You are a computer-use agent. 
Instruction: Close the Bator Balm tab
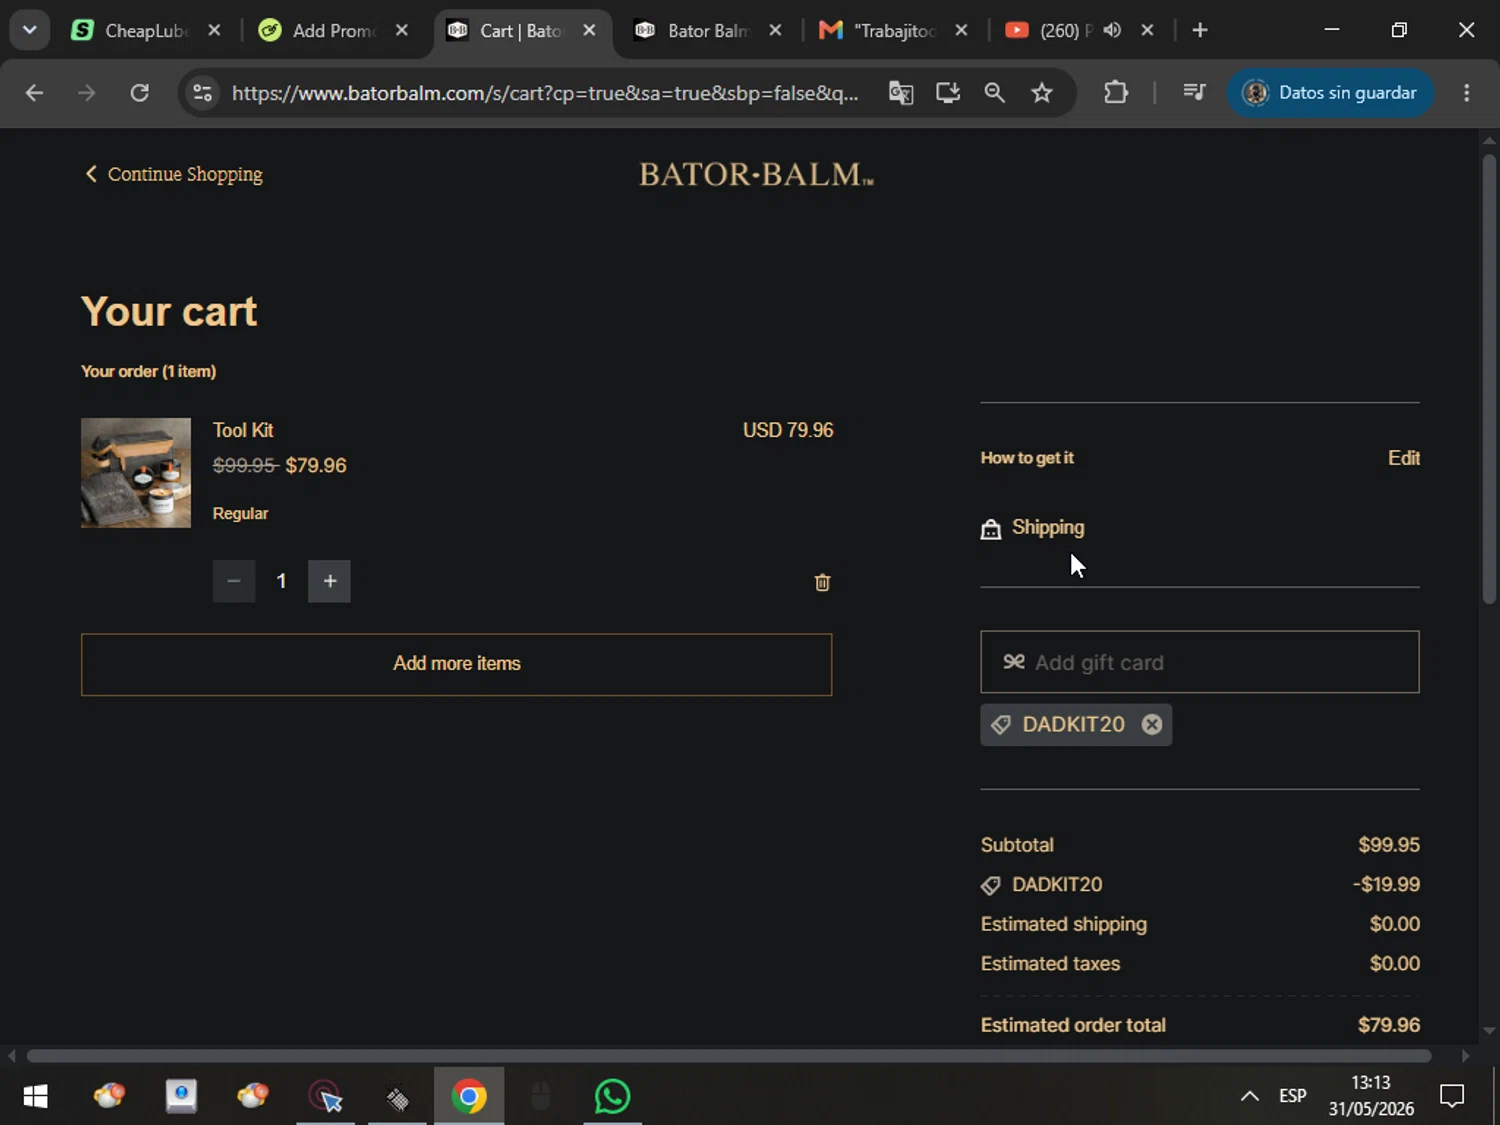point(775,31)
